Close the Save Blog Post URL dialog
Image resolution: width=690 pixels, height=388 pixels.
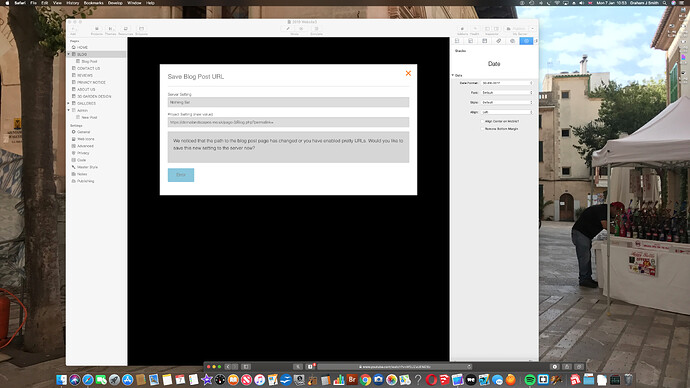408,73
